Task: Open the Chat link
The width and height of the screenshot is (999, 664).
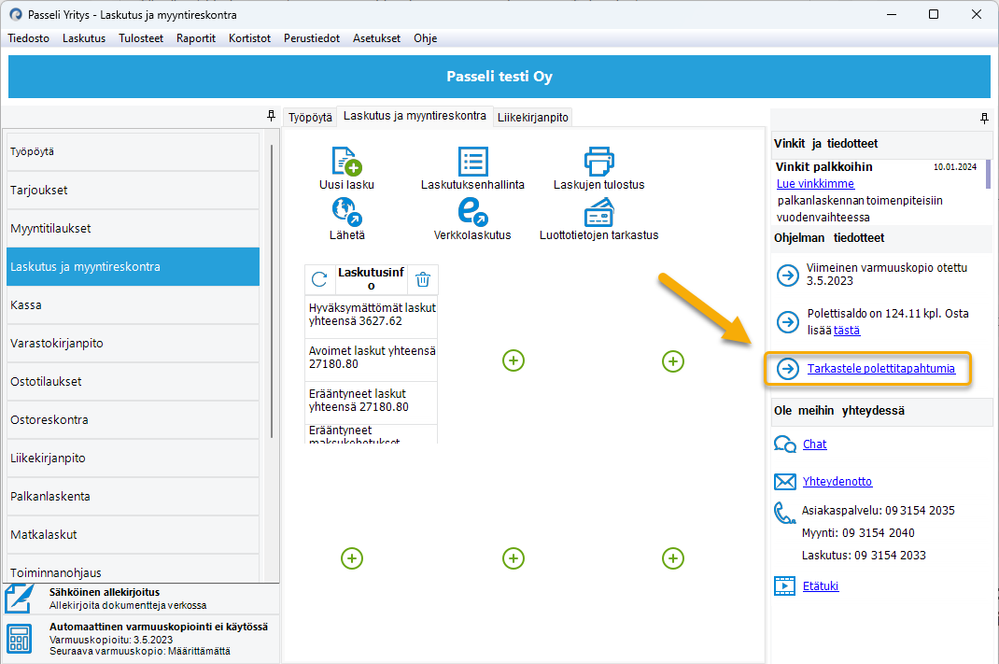Action: tap(815, 444)
